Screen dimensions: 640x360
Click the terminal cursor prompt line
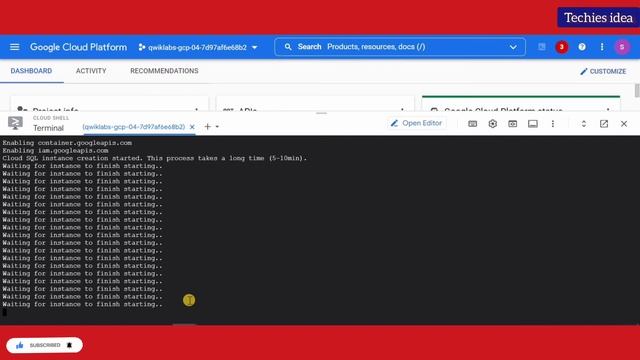(x=4, y=312)
